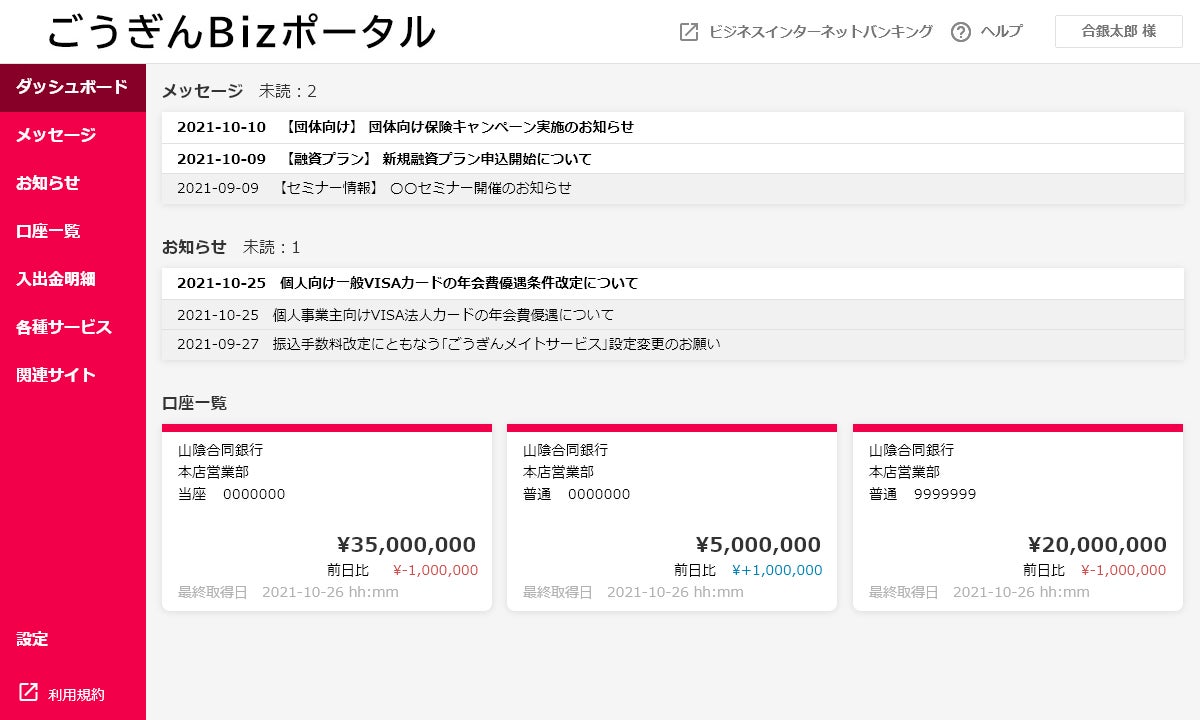
Task: Select the 普通 9999999 account card
Action: (1017, 518)
